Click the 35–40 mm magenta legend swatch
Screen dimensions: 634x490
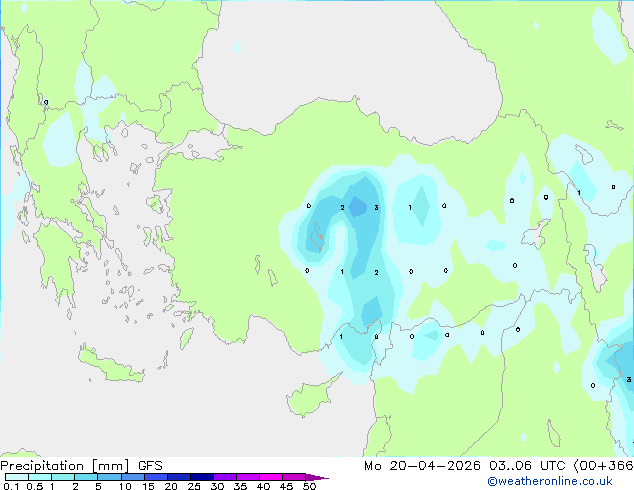[x=248, y=477]
